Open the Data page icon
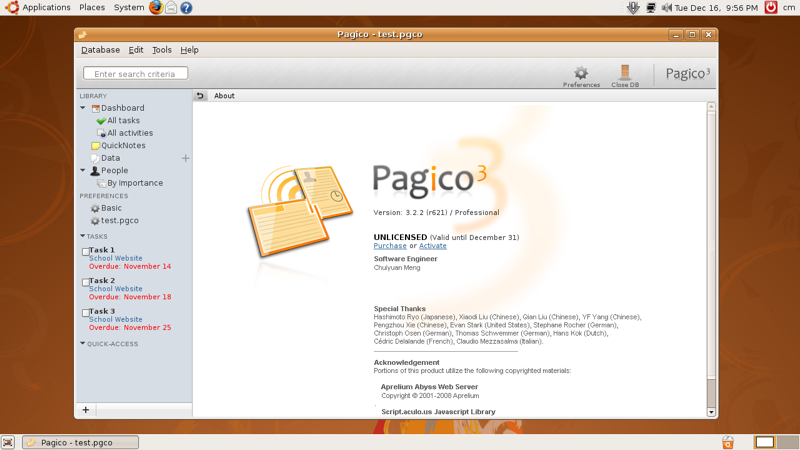Image resolution: width=800 pixels, height=450 pixels. coord(95,158)
